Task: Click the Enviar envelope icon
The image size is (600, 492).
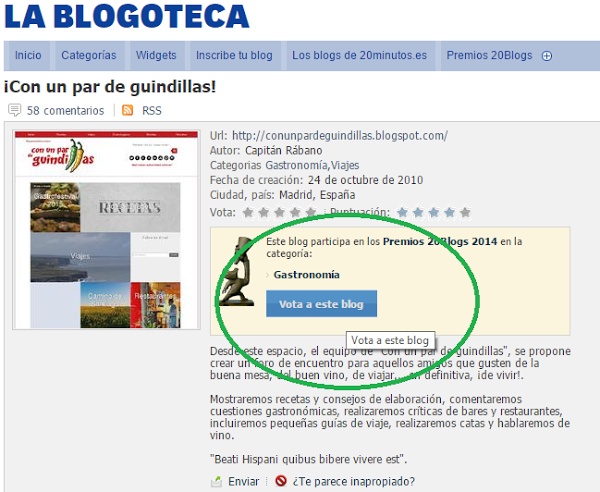Action: (x=217, y=481)
